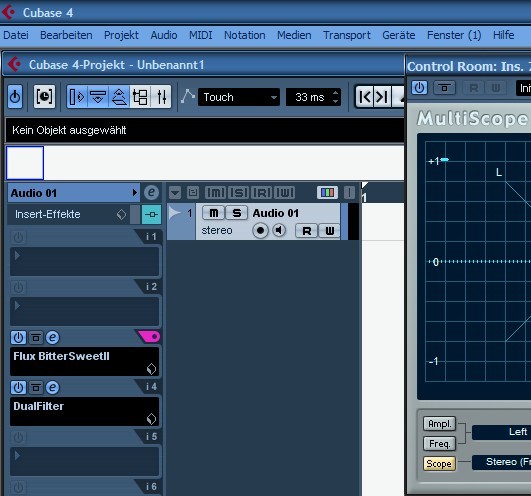Click teal insert-effects state button

click(151, 214)
